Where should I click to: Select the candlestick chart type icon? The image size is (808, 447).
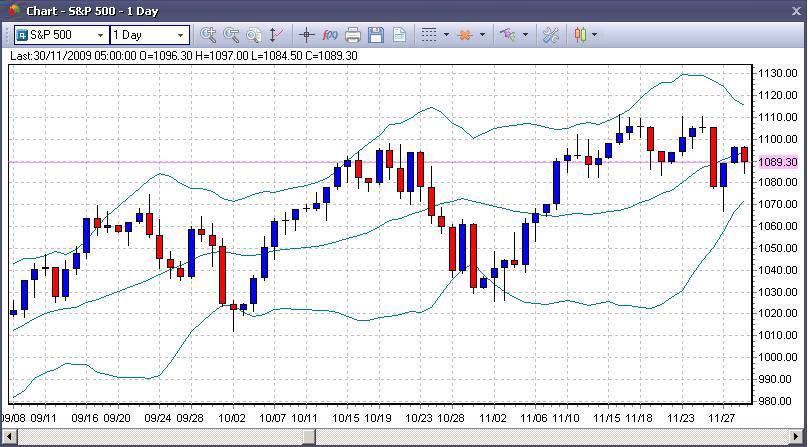click(x=580, y=35)
